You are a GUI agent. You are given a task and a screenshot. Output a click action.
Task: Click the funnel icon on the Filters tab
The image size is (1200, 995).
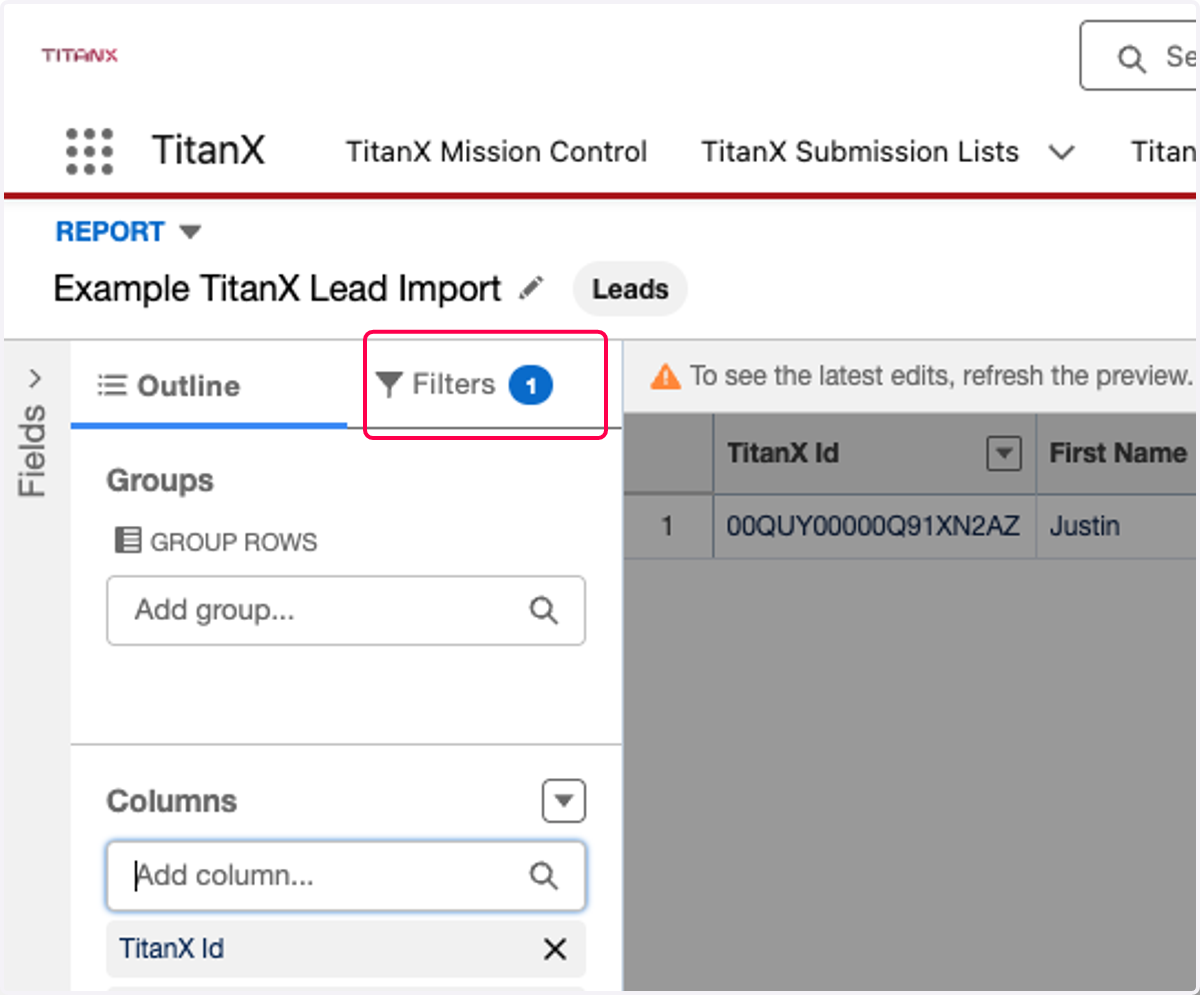388,384
